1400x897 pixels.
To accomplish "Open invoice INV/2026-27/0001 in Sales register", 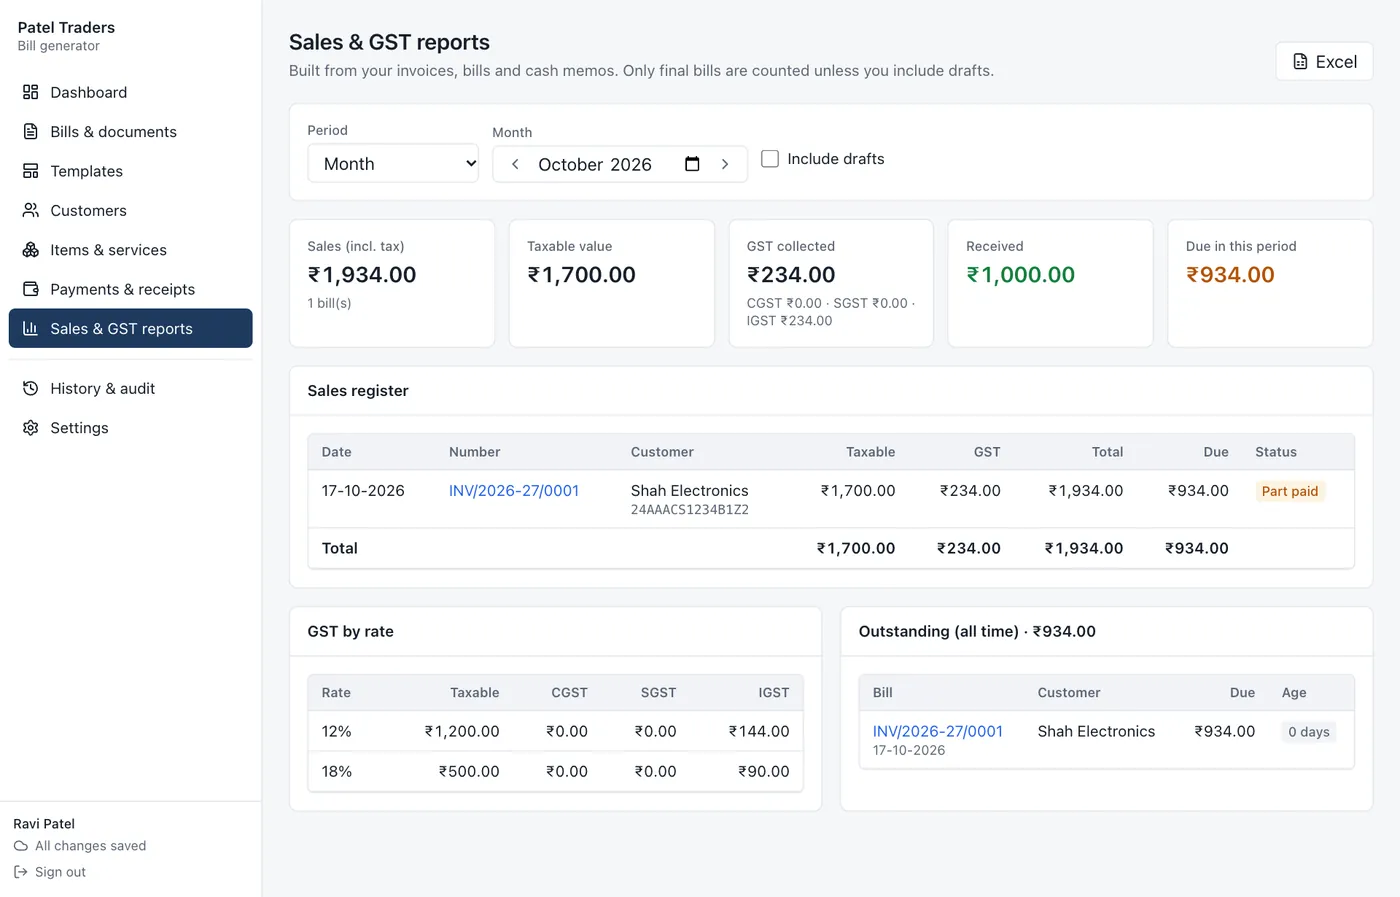I will coord(514,491).
